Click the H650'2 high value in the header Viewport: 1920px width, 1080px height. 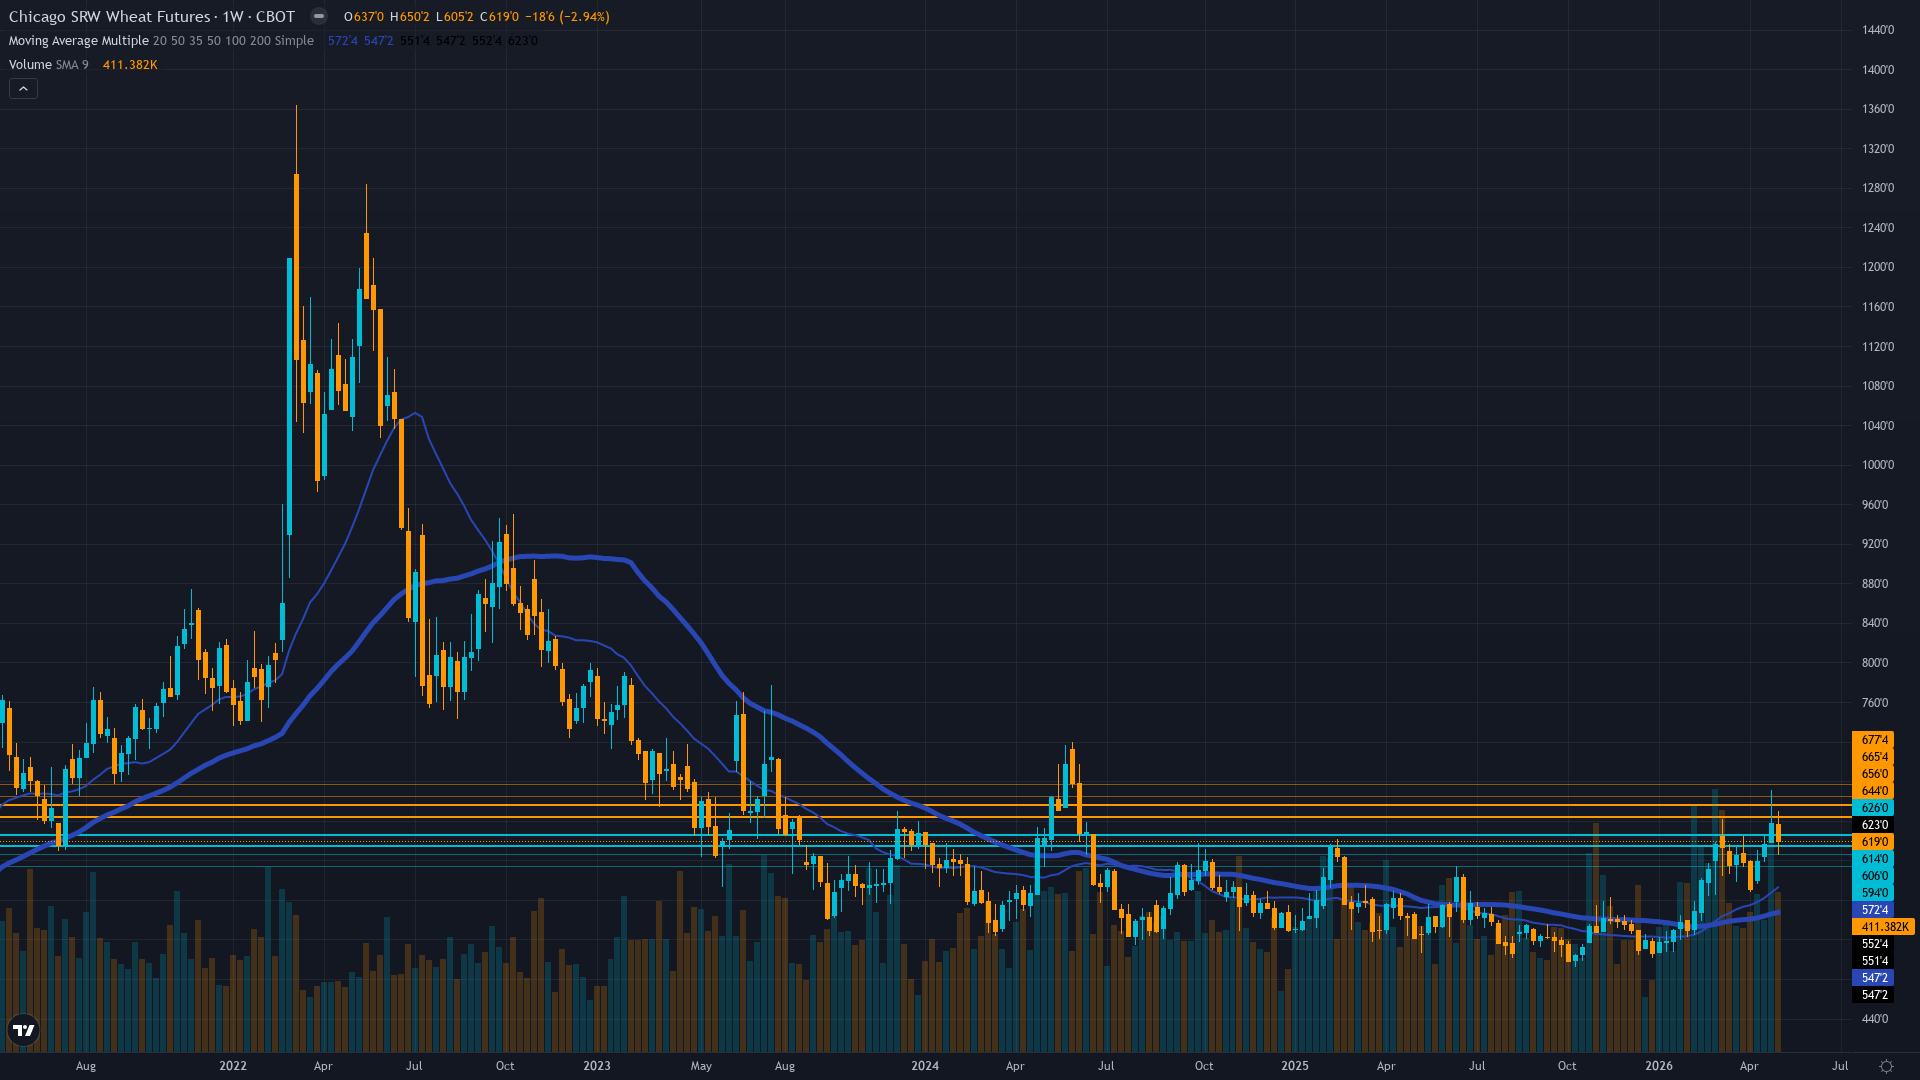[x=410, y=17]
